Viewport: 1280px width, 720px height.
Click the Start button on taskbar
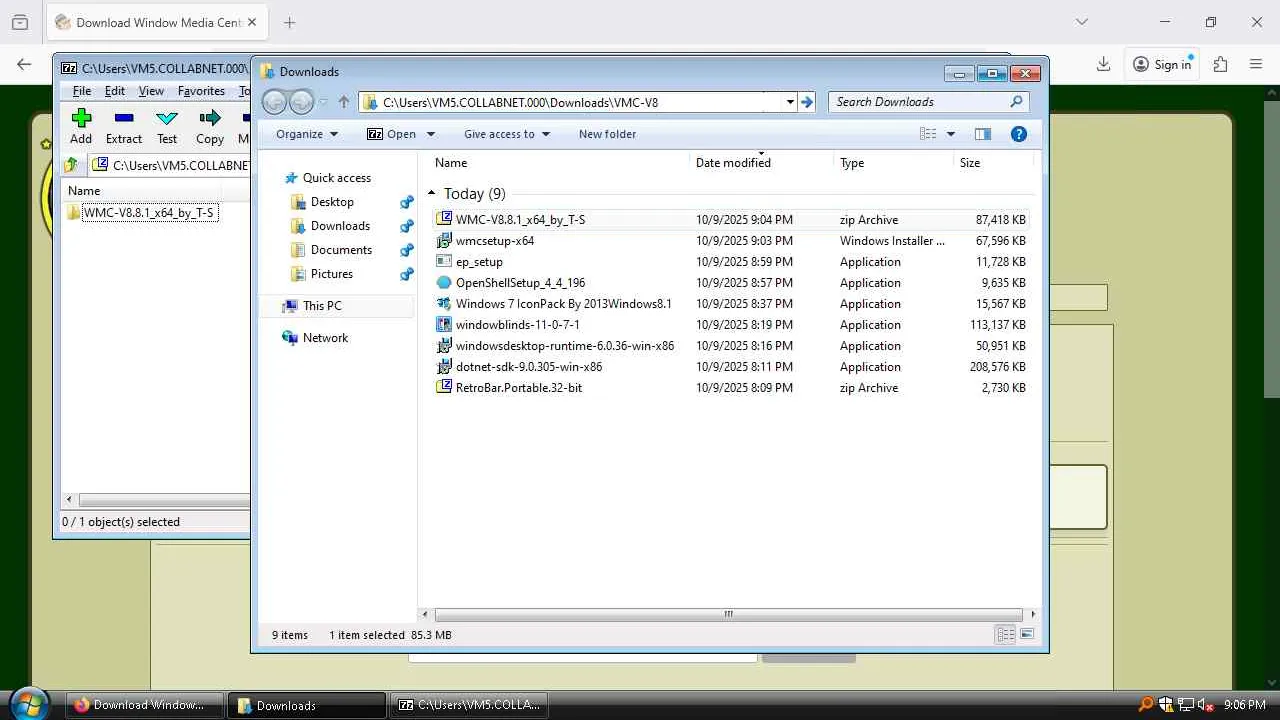(28, 704)
